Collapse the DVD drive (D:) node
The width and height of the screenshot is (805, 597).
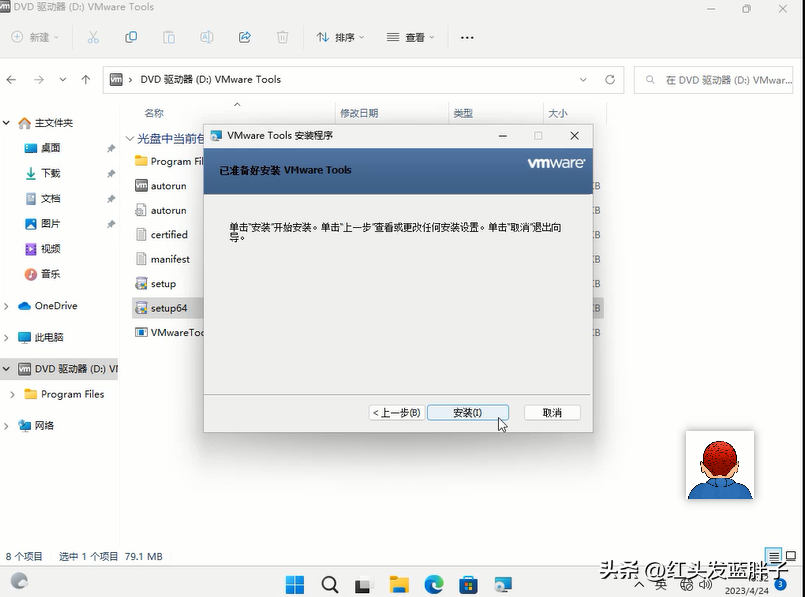(x=6, y=369)
